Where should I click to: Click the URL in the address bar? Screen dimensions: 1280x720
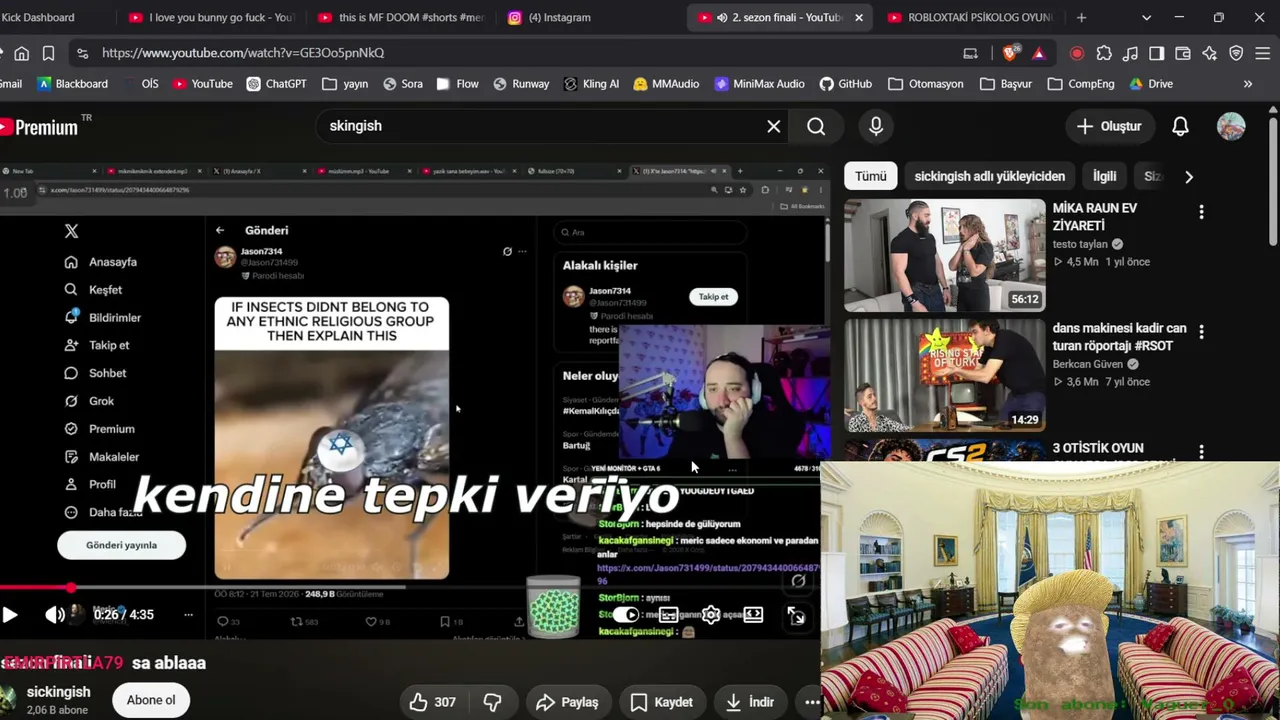click(243, 53)
